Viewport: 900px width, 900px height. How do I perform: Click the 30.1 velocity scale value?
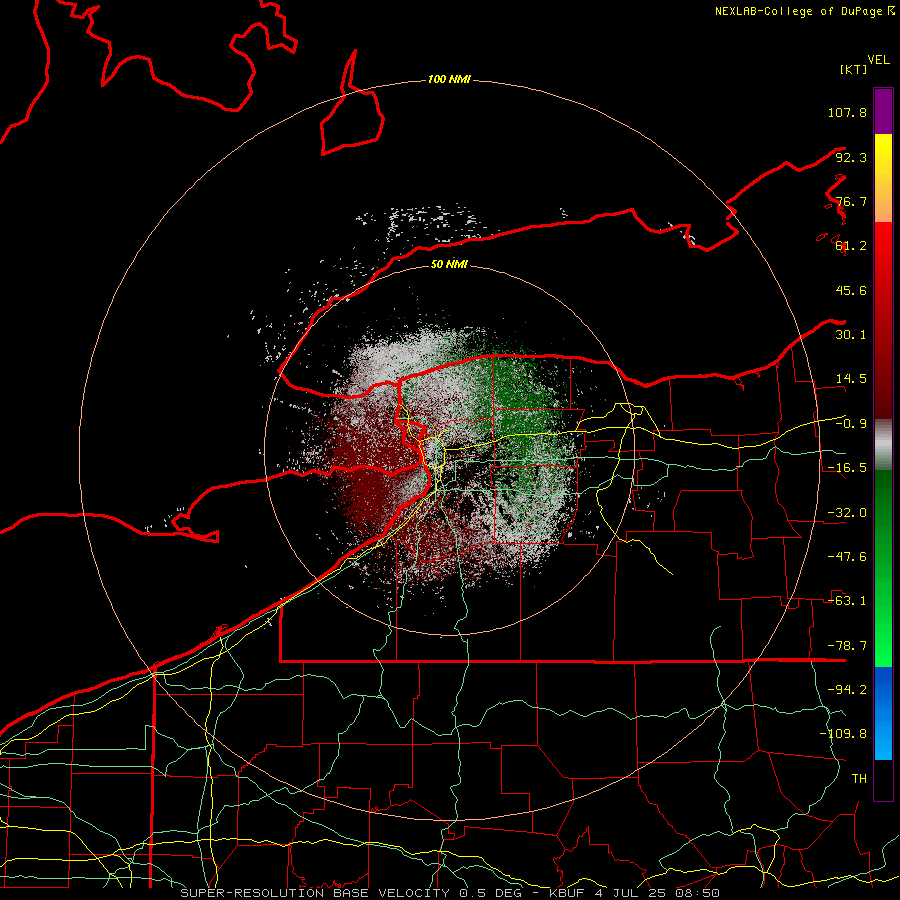click(851, 335)
